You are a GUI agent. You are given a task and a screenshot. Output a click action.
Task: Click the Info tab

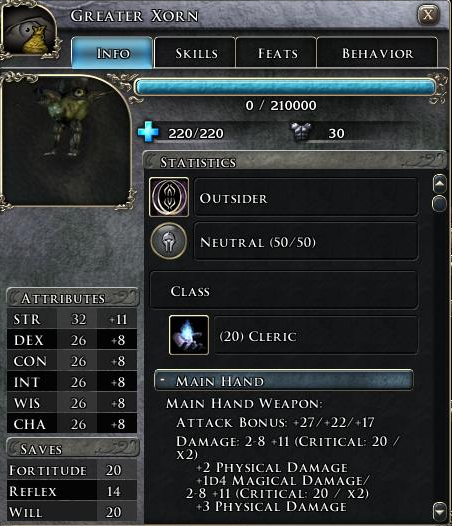pos(112,53)
